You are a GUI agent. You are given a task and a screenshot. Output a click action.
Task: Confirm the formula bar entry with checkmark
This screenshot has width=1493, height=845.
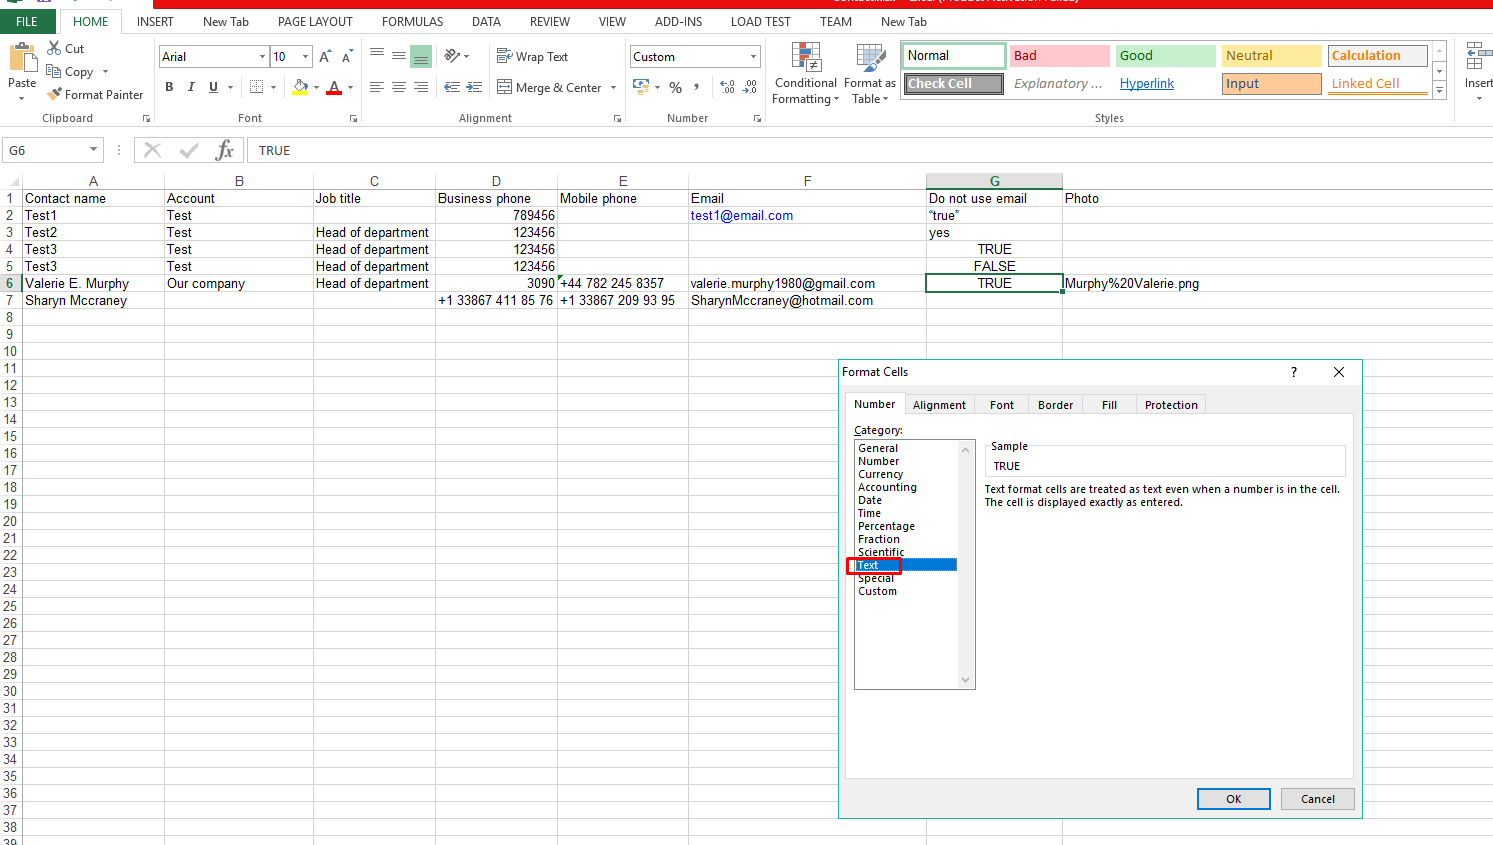click(189, 150)
